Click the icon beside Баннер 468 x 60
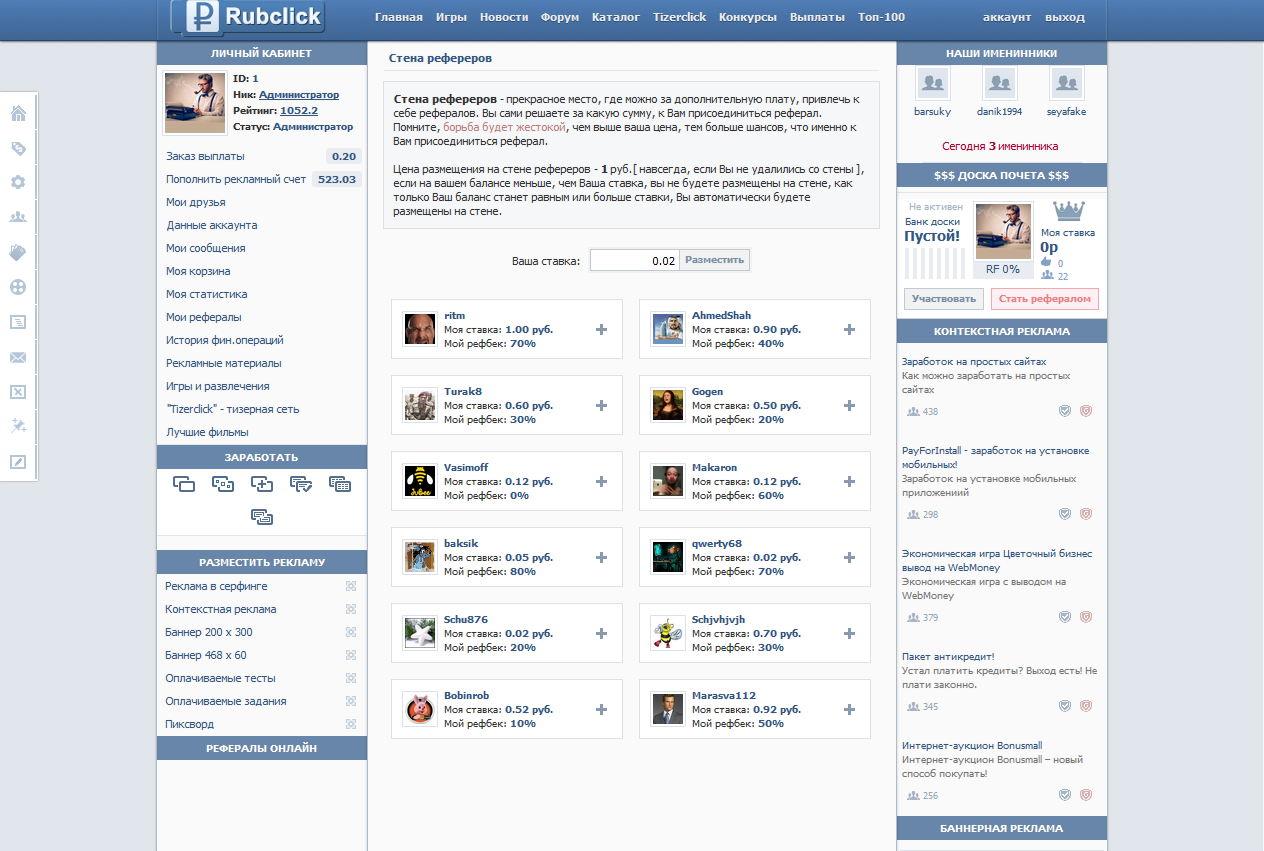The image size is (1264, 851). (351, 655)
